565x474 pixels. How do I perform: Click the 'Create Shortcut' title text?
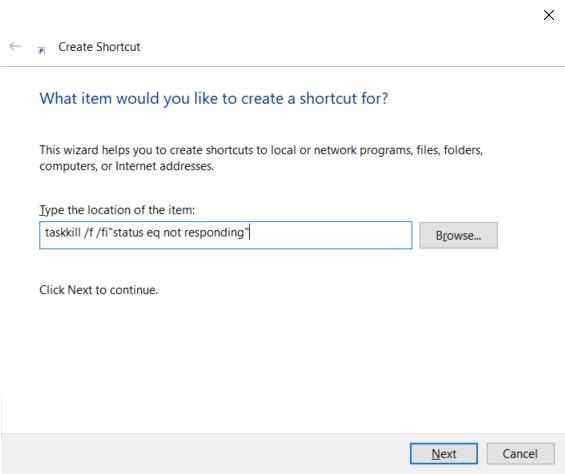tap(99, 47)
